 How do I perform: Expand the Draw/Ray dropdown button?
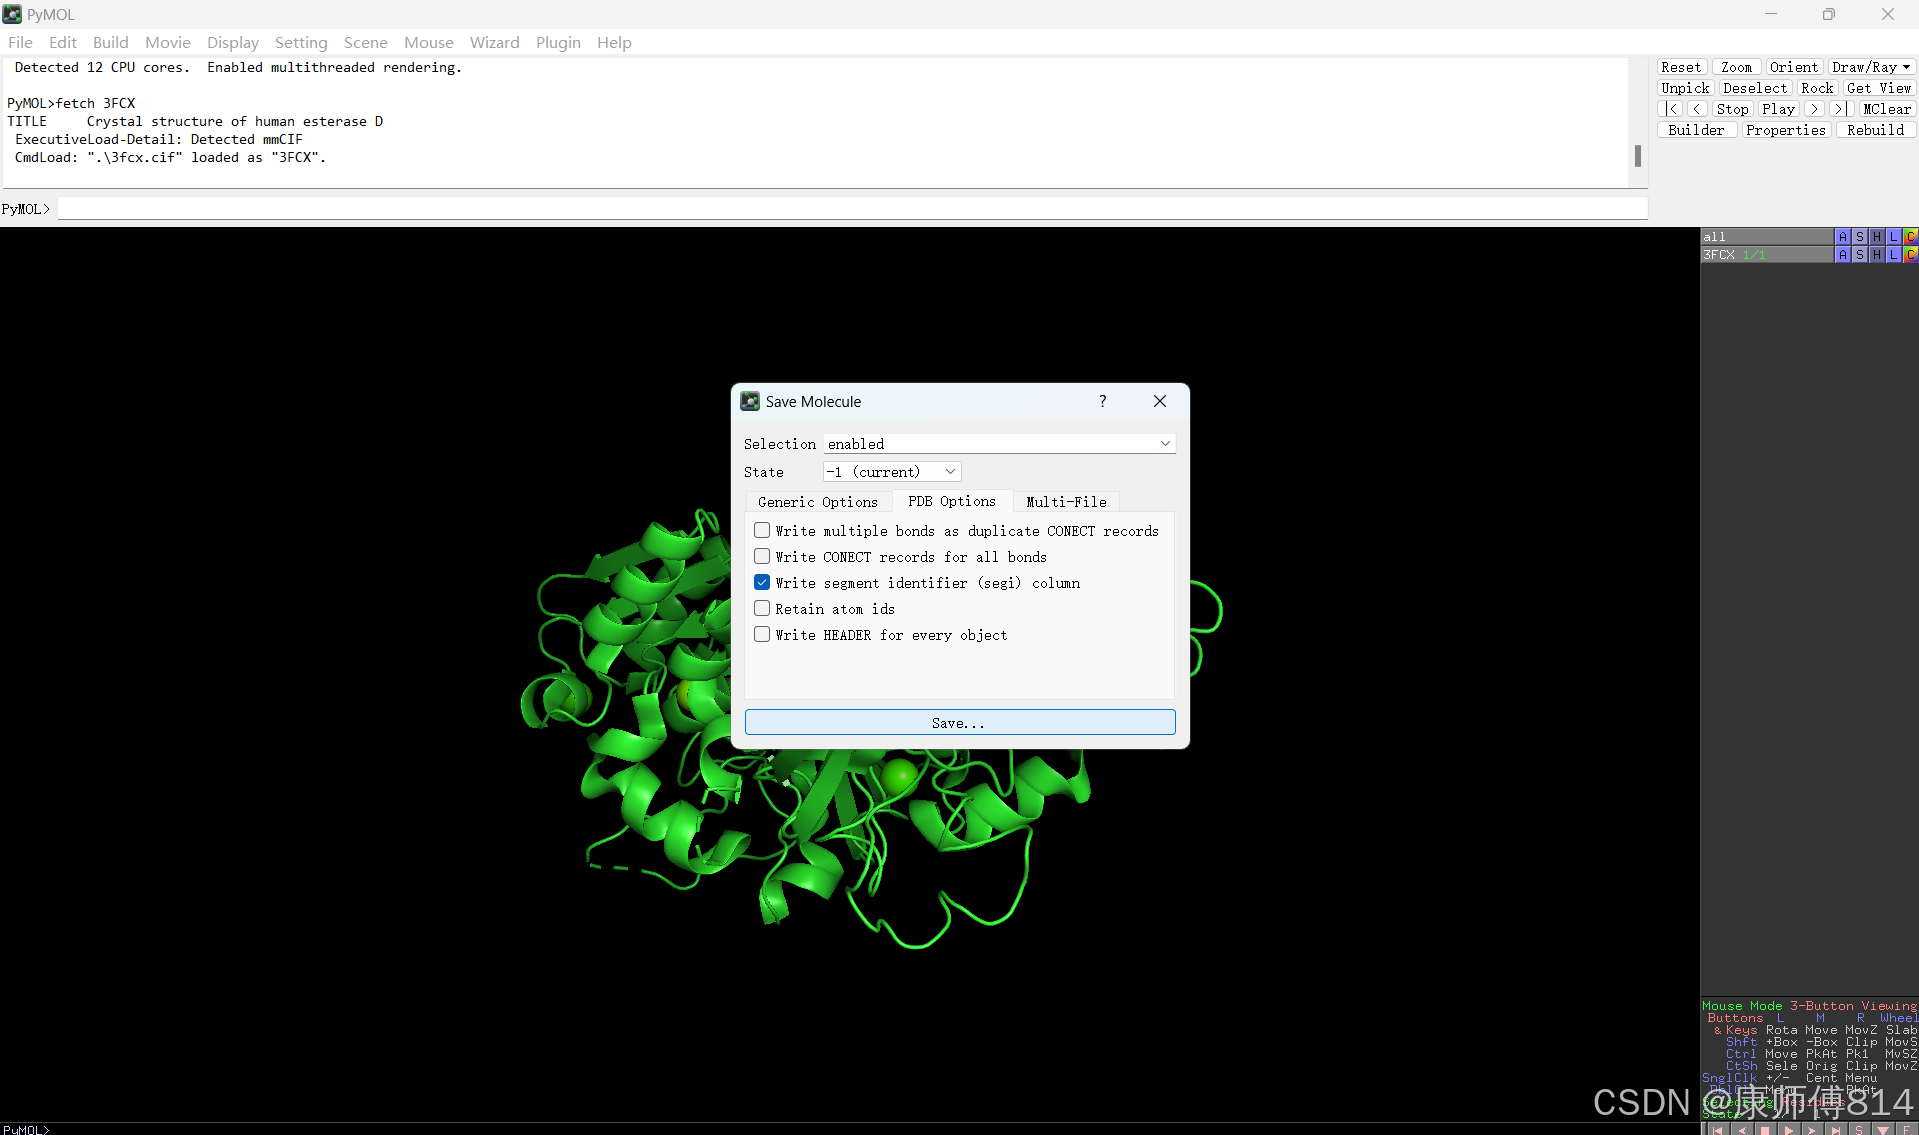coord(1871,67)
